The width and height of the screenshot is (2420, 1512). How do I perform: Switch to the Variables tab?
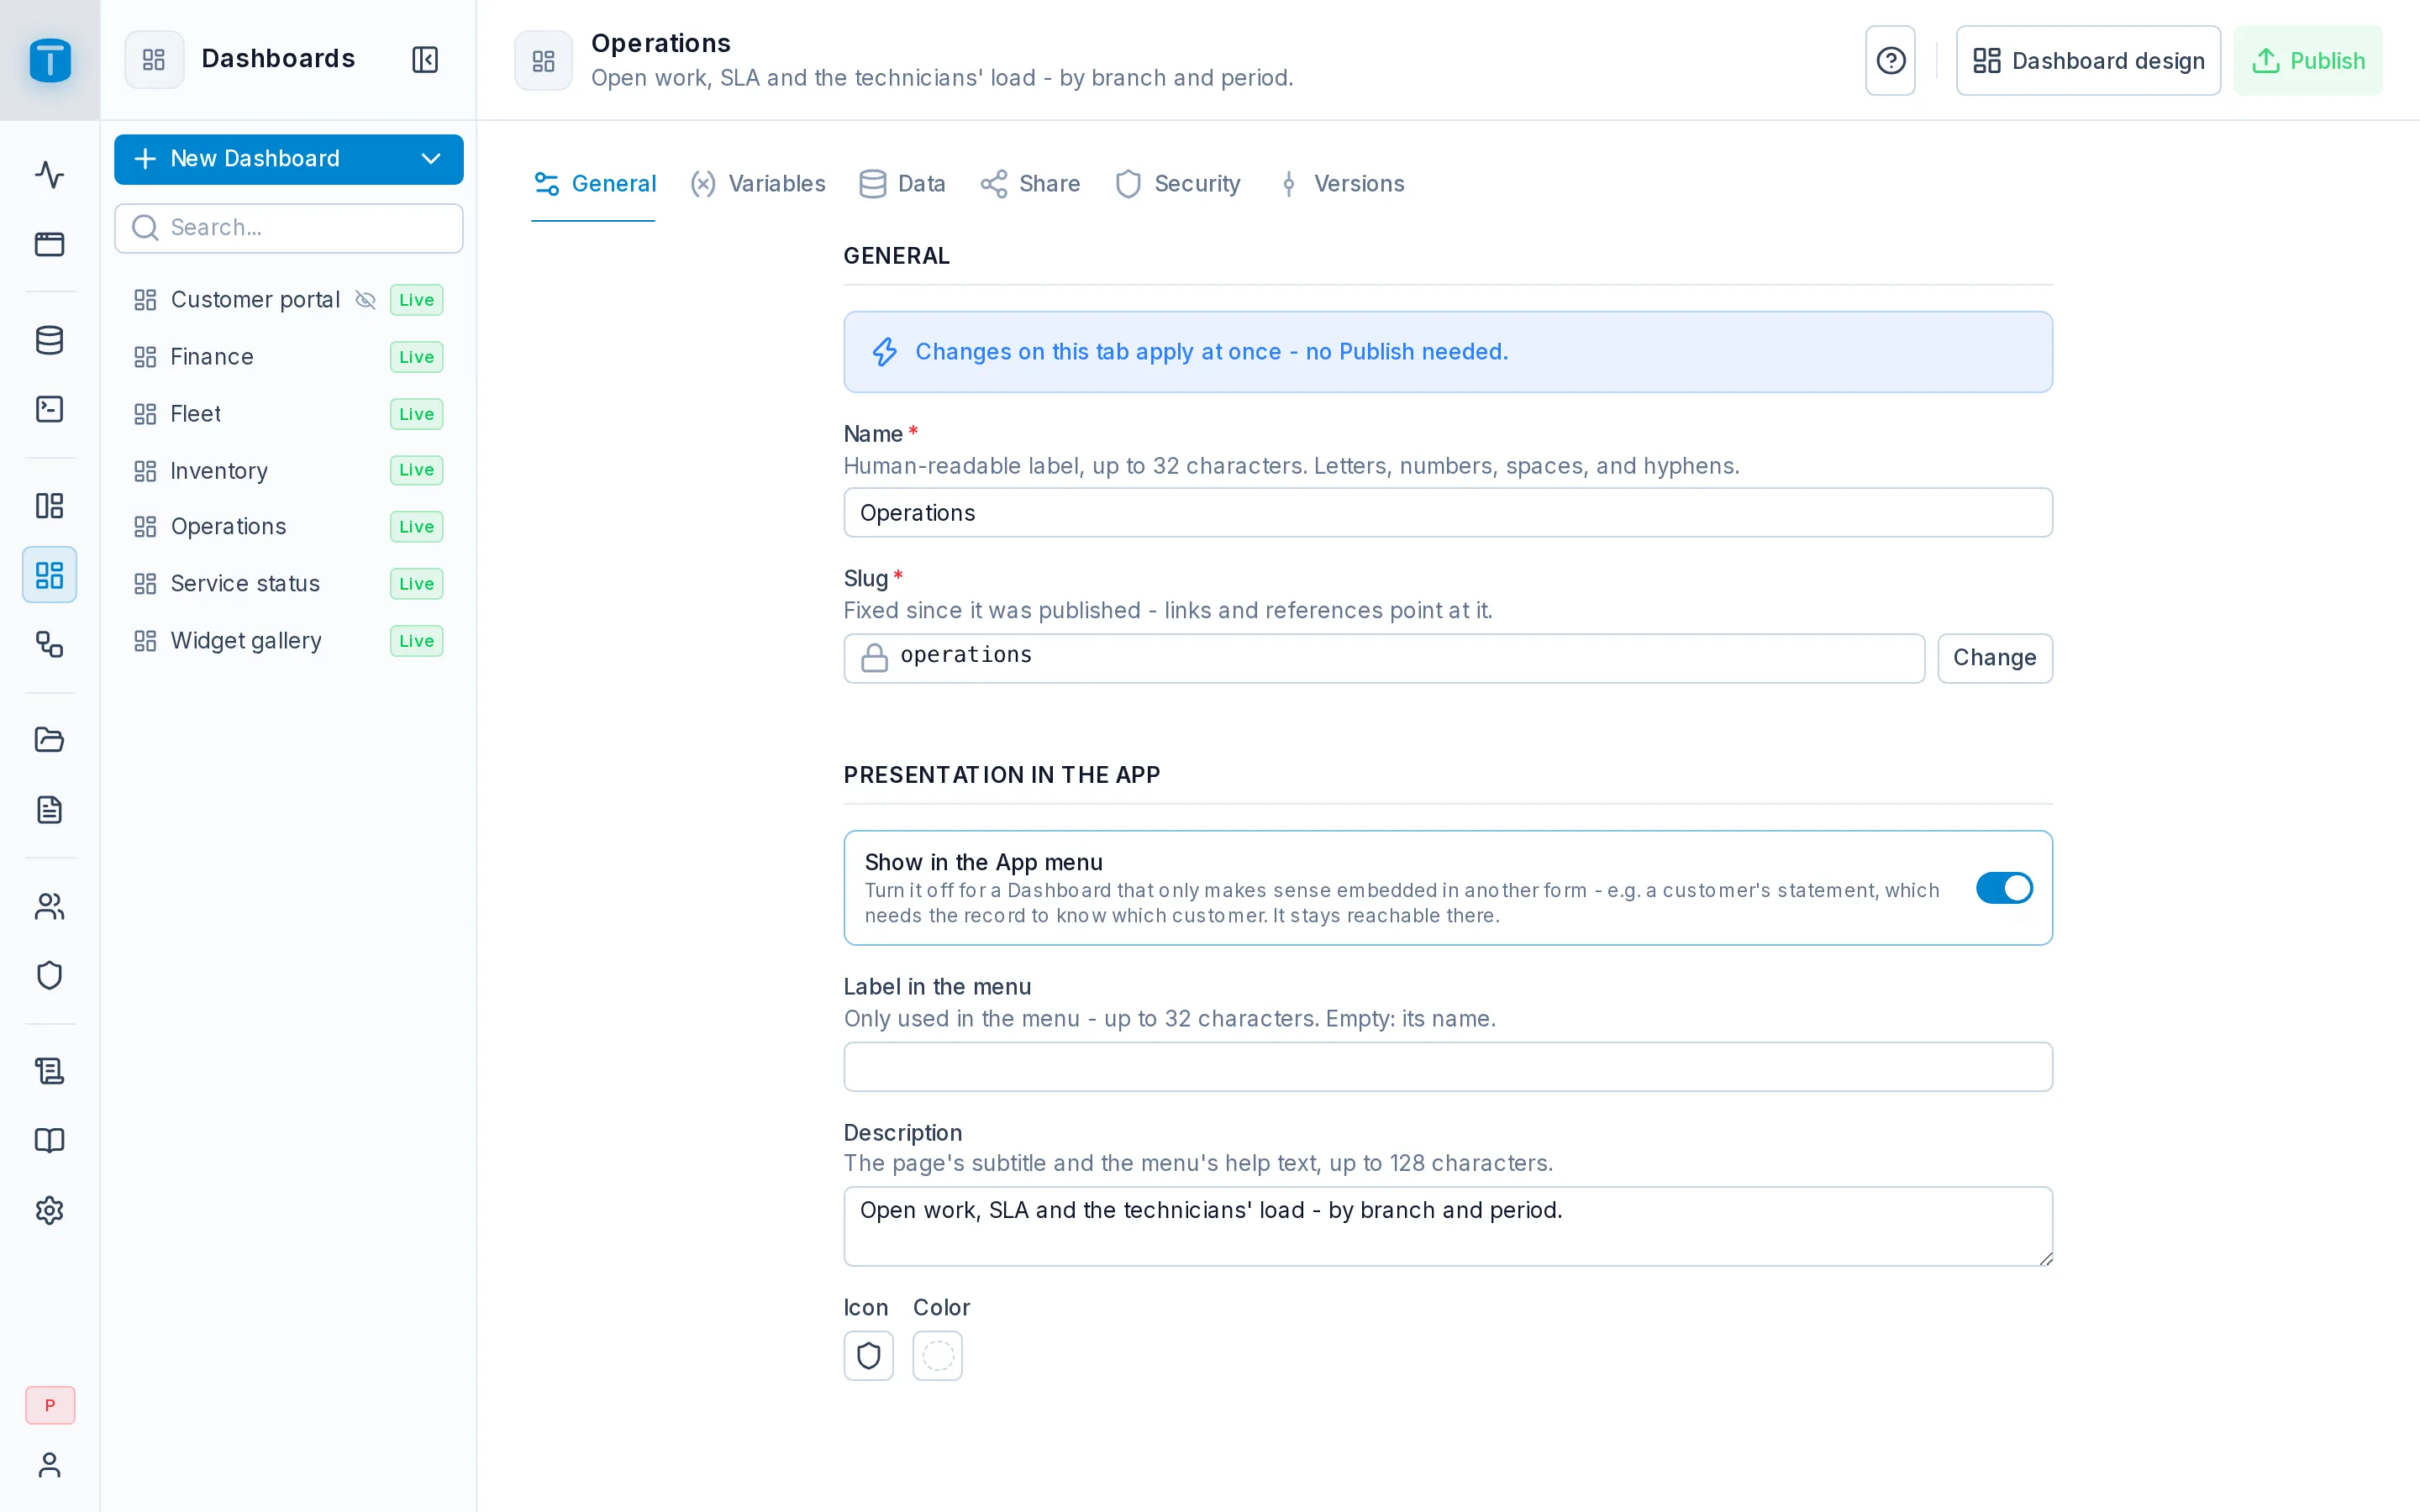758,184
